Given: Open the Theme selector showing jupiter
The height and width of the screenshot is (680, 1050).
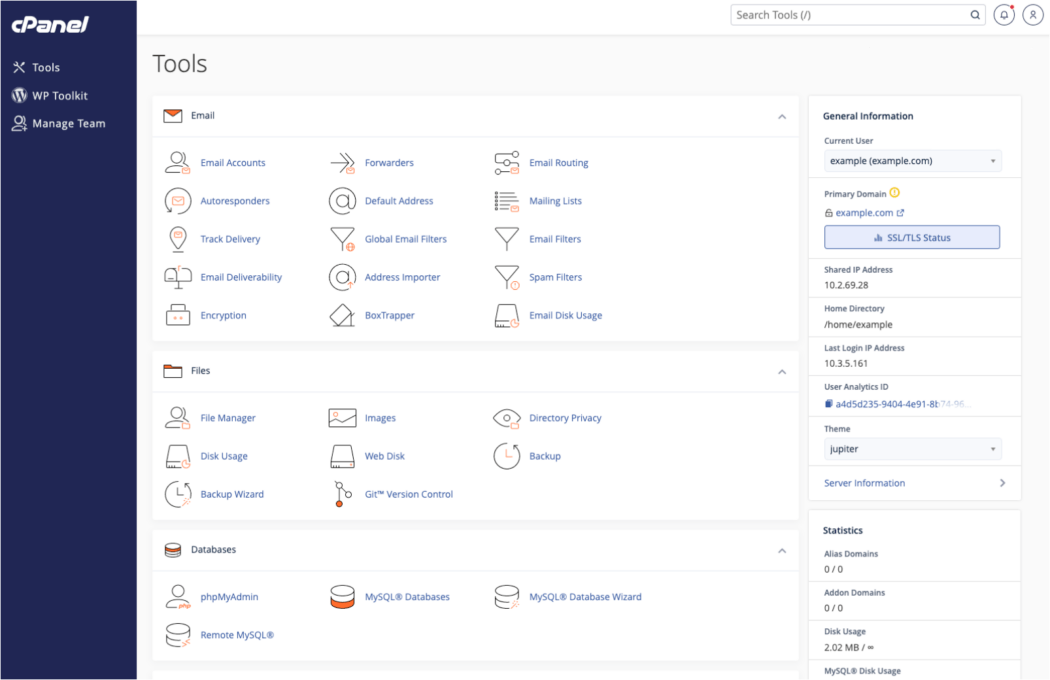Looking at the screenshot, I should [912, 448].
